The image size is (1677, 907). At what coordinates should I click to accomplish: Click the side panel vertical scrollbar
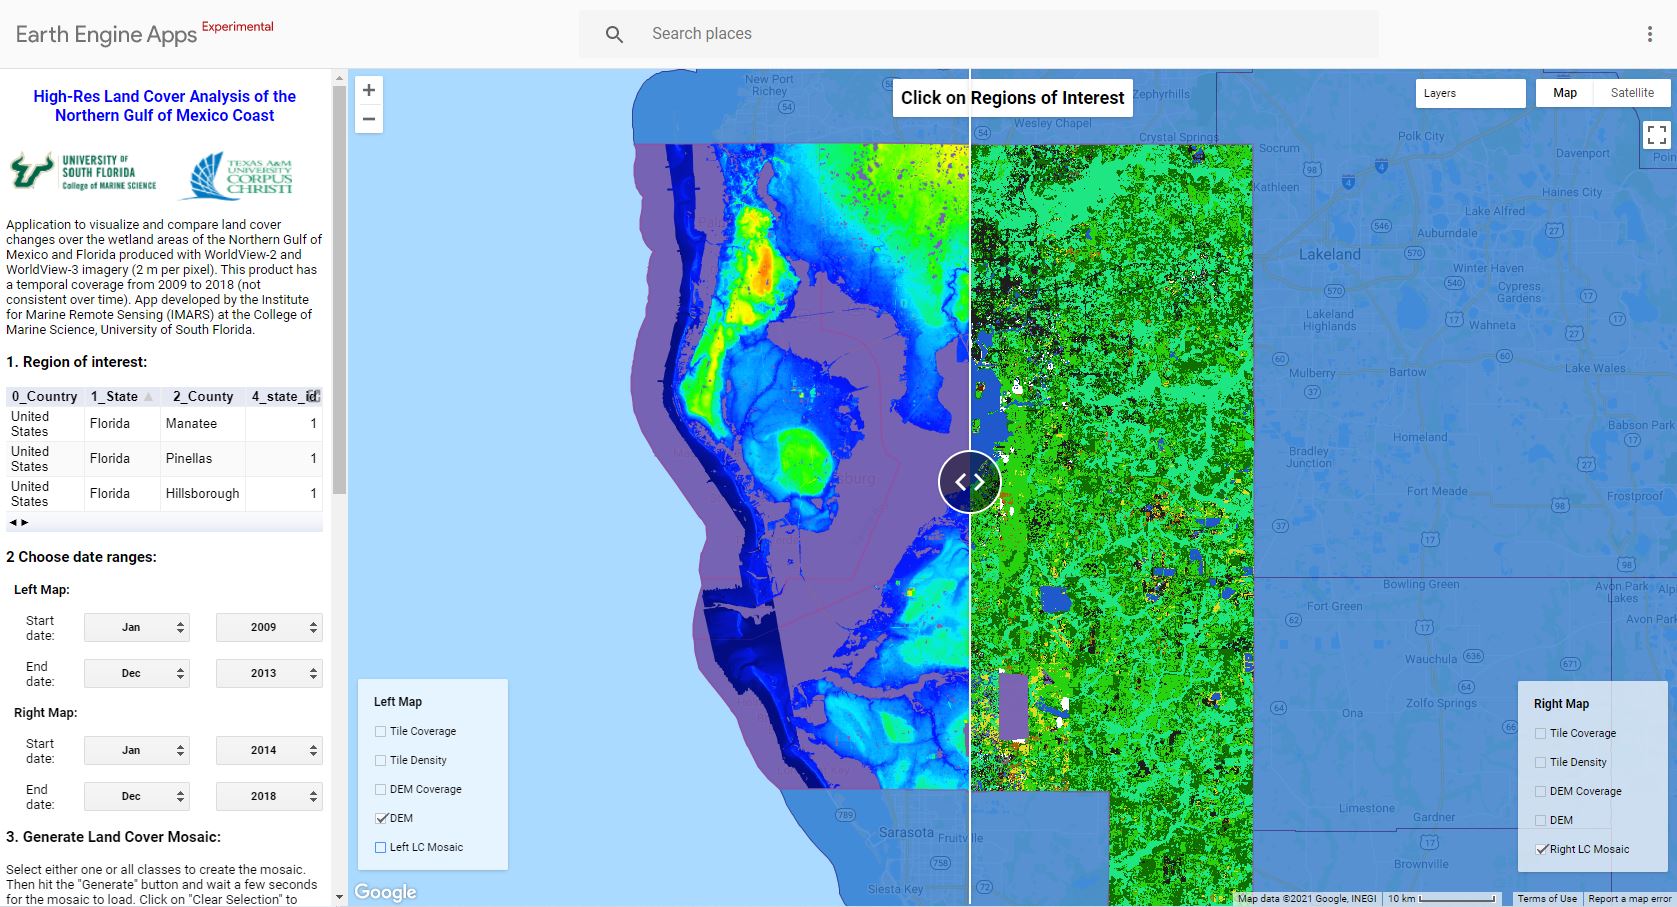click(x=340, y=290)
